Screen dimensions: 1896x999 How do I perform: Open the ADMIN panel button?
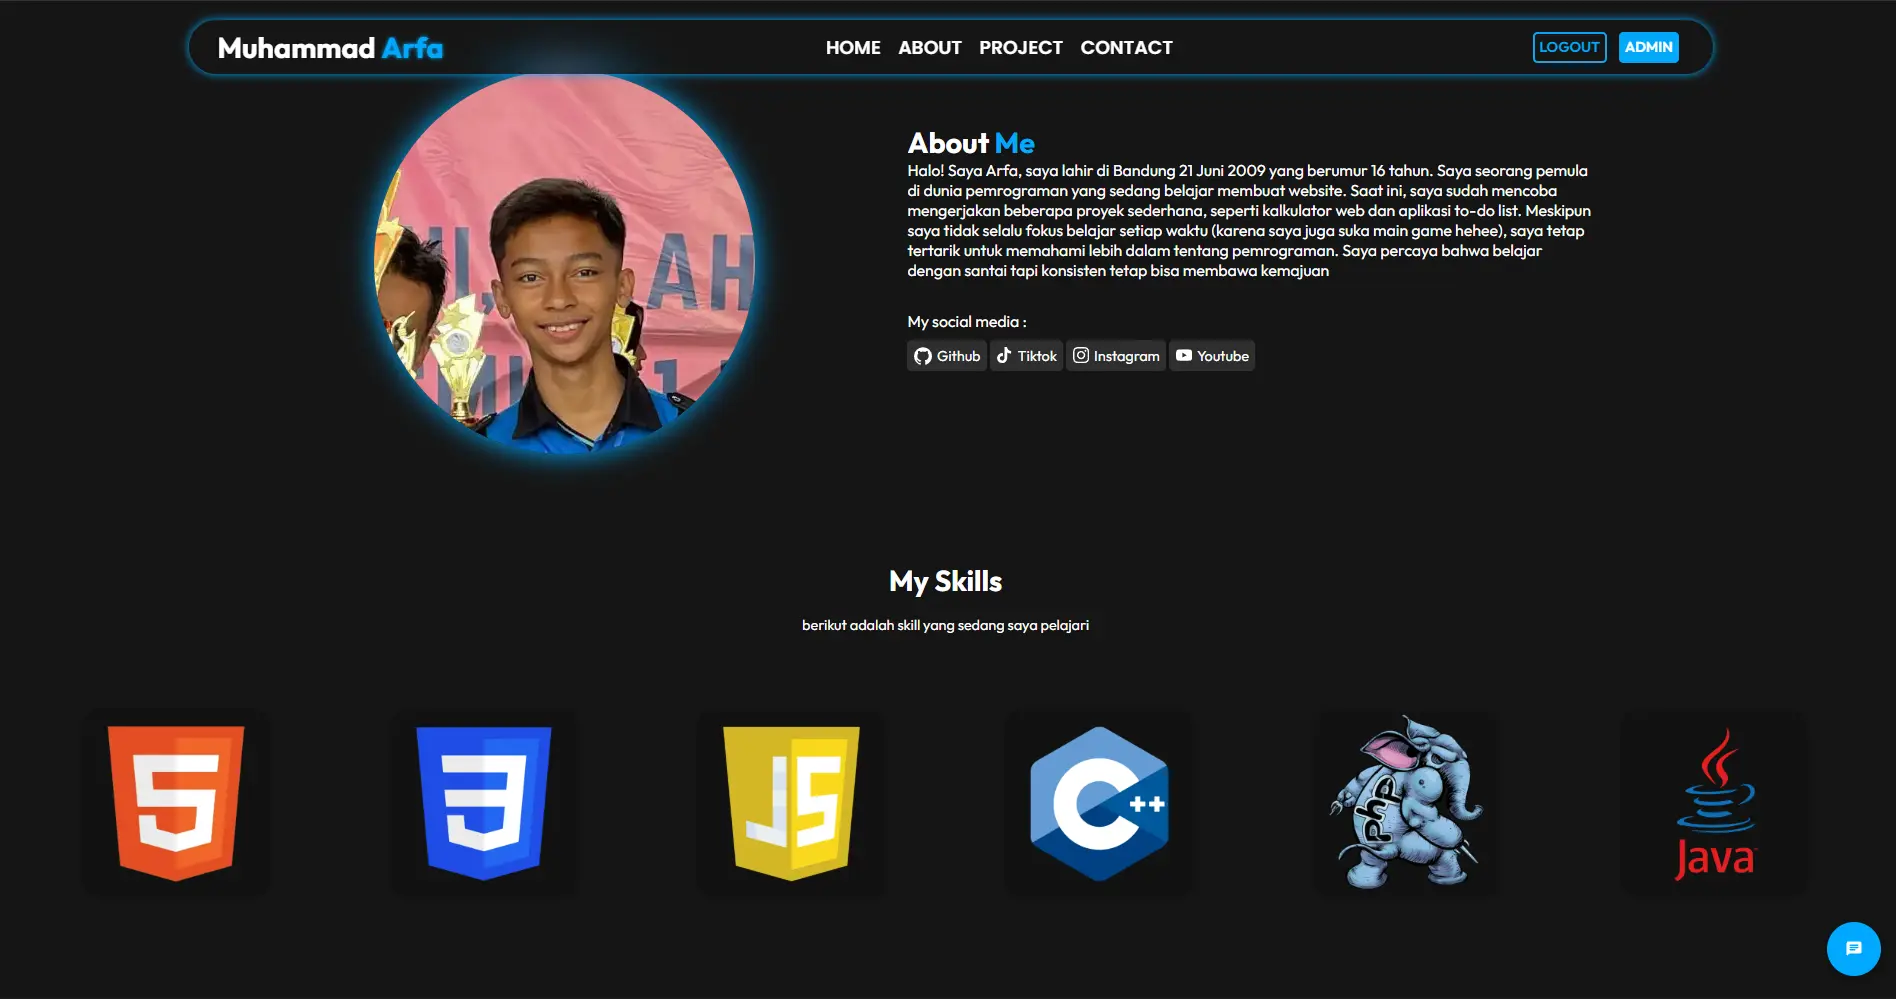coord(1648,47)
